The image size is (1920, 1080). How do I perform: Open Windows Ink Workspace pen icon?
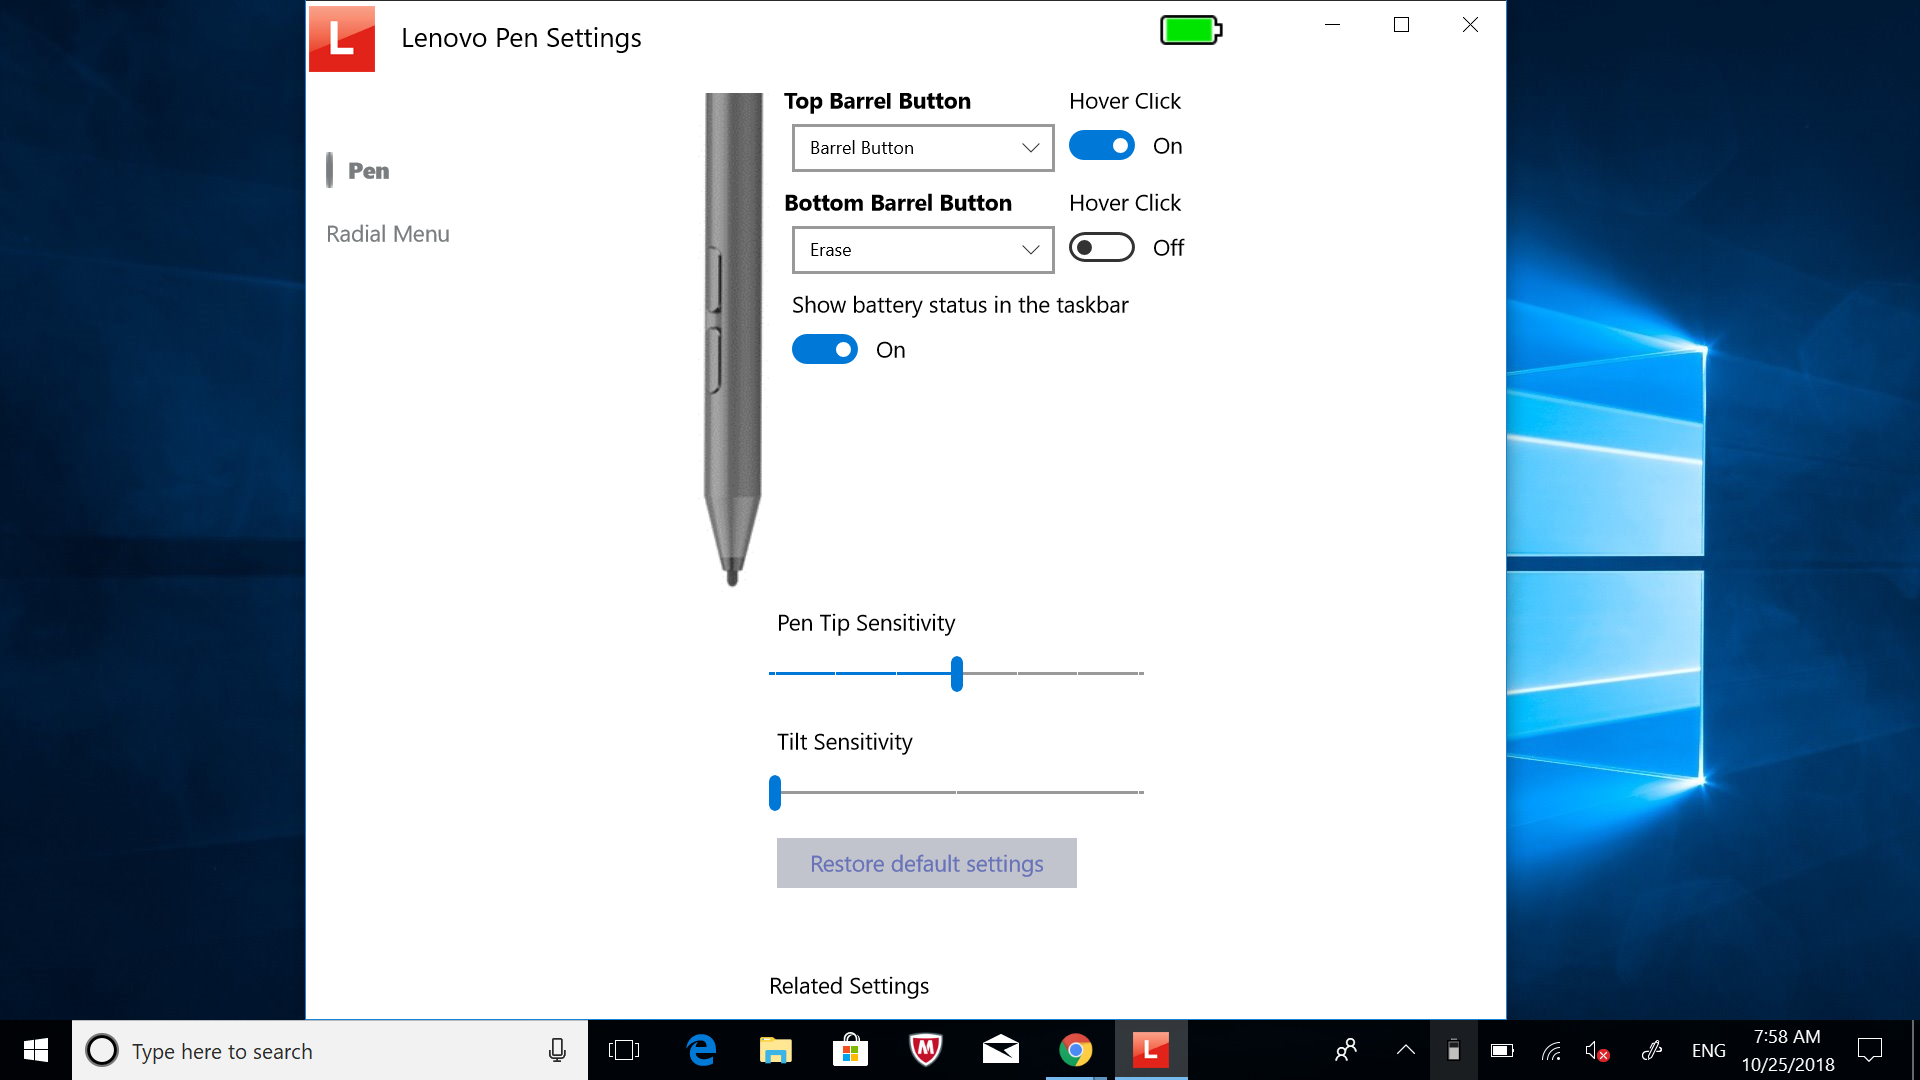(1652, 1050)
